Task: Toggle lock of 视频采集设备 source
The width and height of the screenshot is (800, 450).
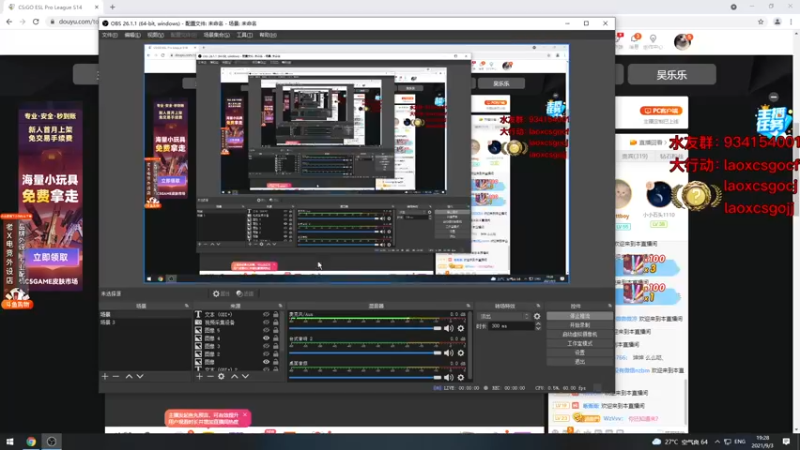Action: pos(276,322)
